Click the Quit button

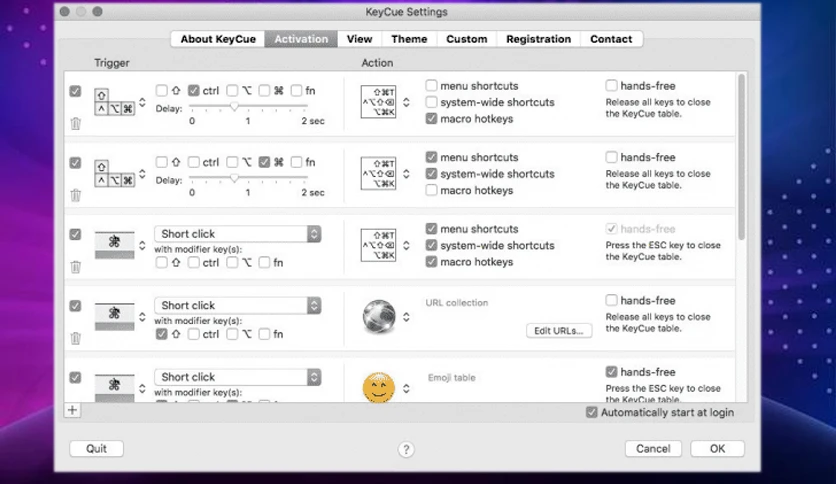[x=97, y=448]
